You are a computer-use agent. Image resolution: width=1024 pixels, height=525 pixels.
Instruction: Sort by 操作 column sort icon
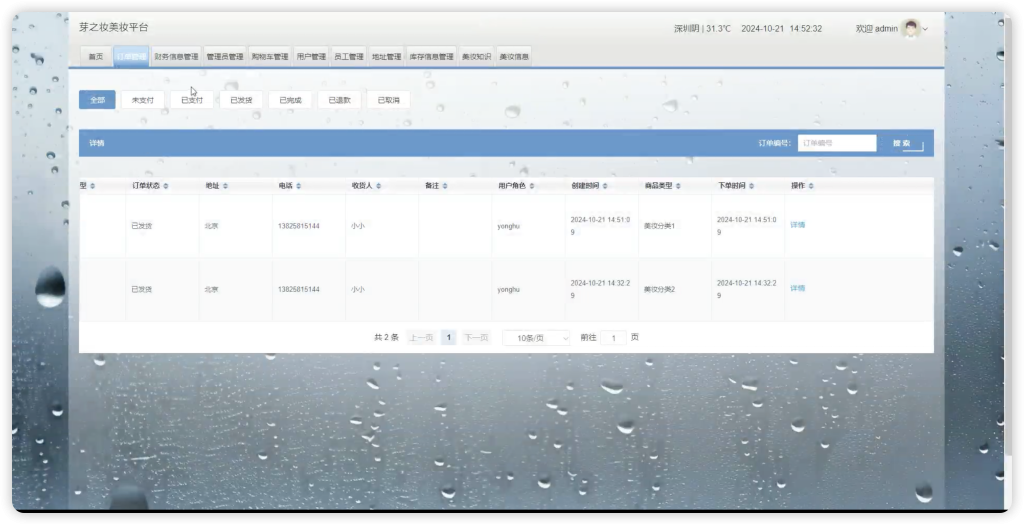[811, 186]
